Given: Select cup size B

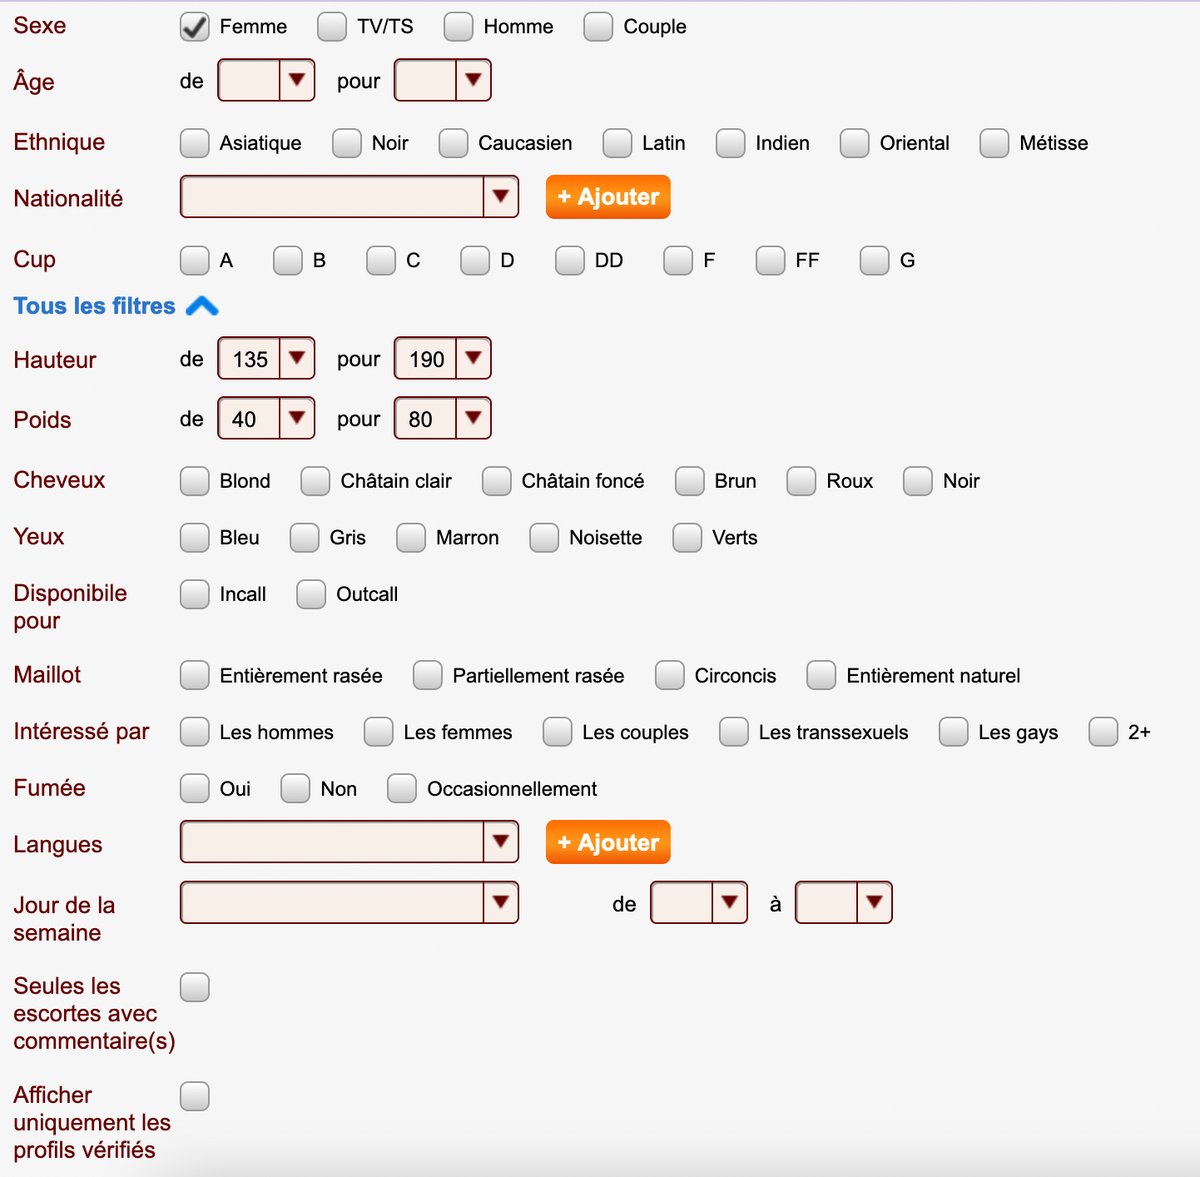Looking at the screenshot, I should 288,260.
